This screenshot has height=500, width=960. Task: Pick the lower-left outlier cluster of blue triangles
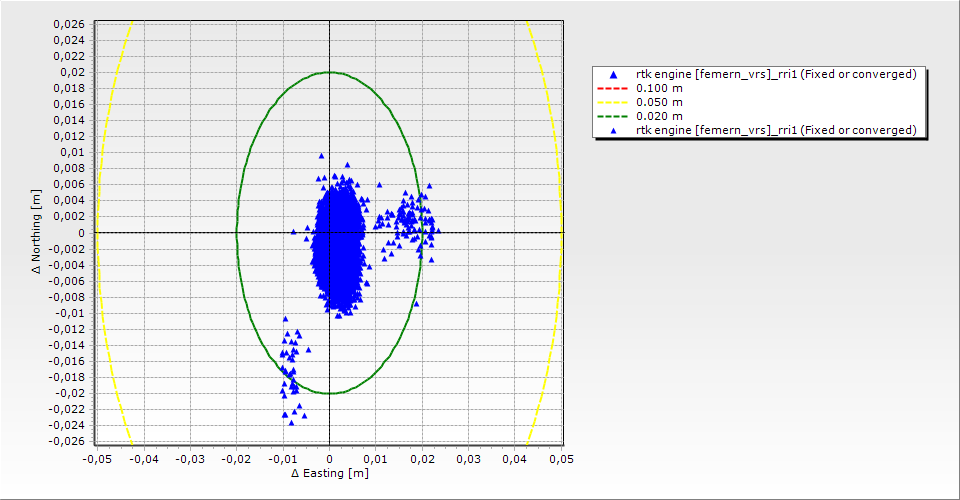pos(290,370)
